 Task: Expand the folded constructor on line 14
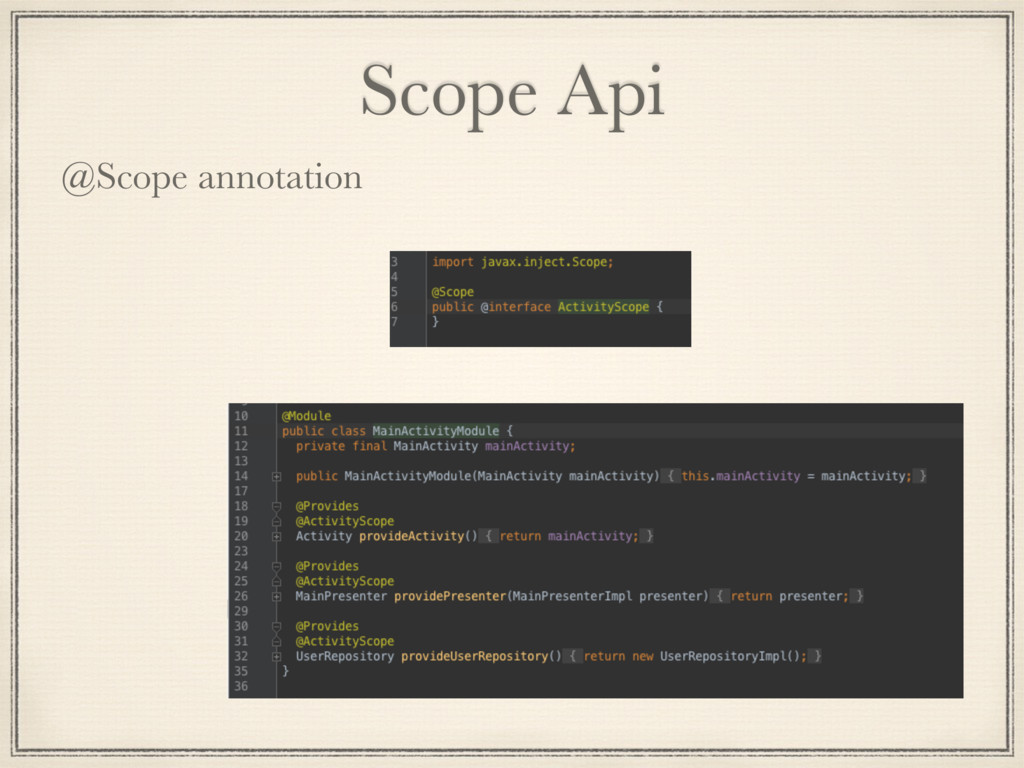276,477
